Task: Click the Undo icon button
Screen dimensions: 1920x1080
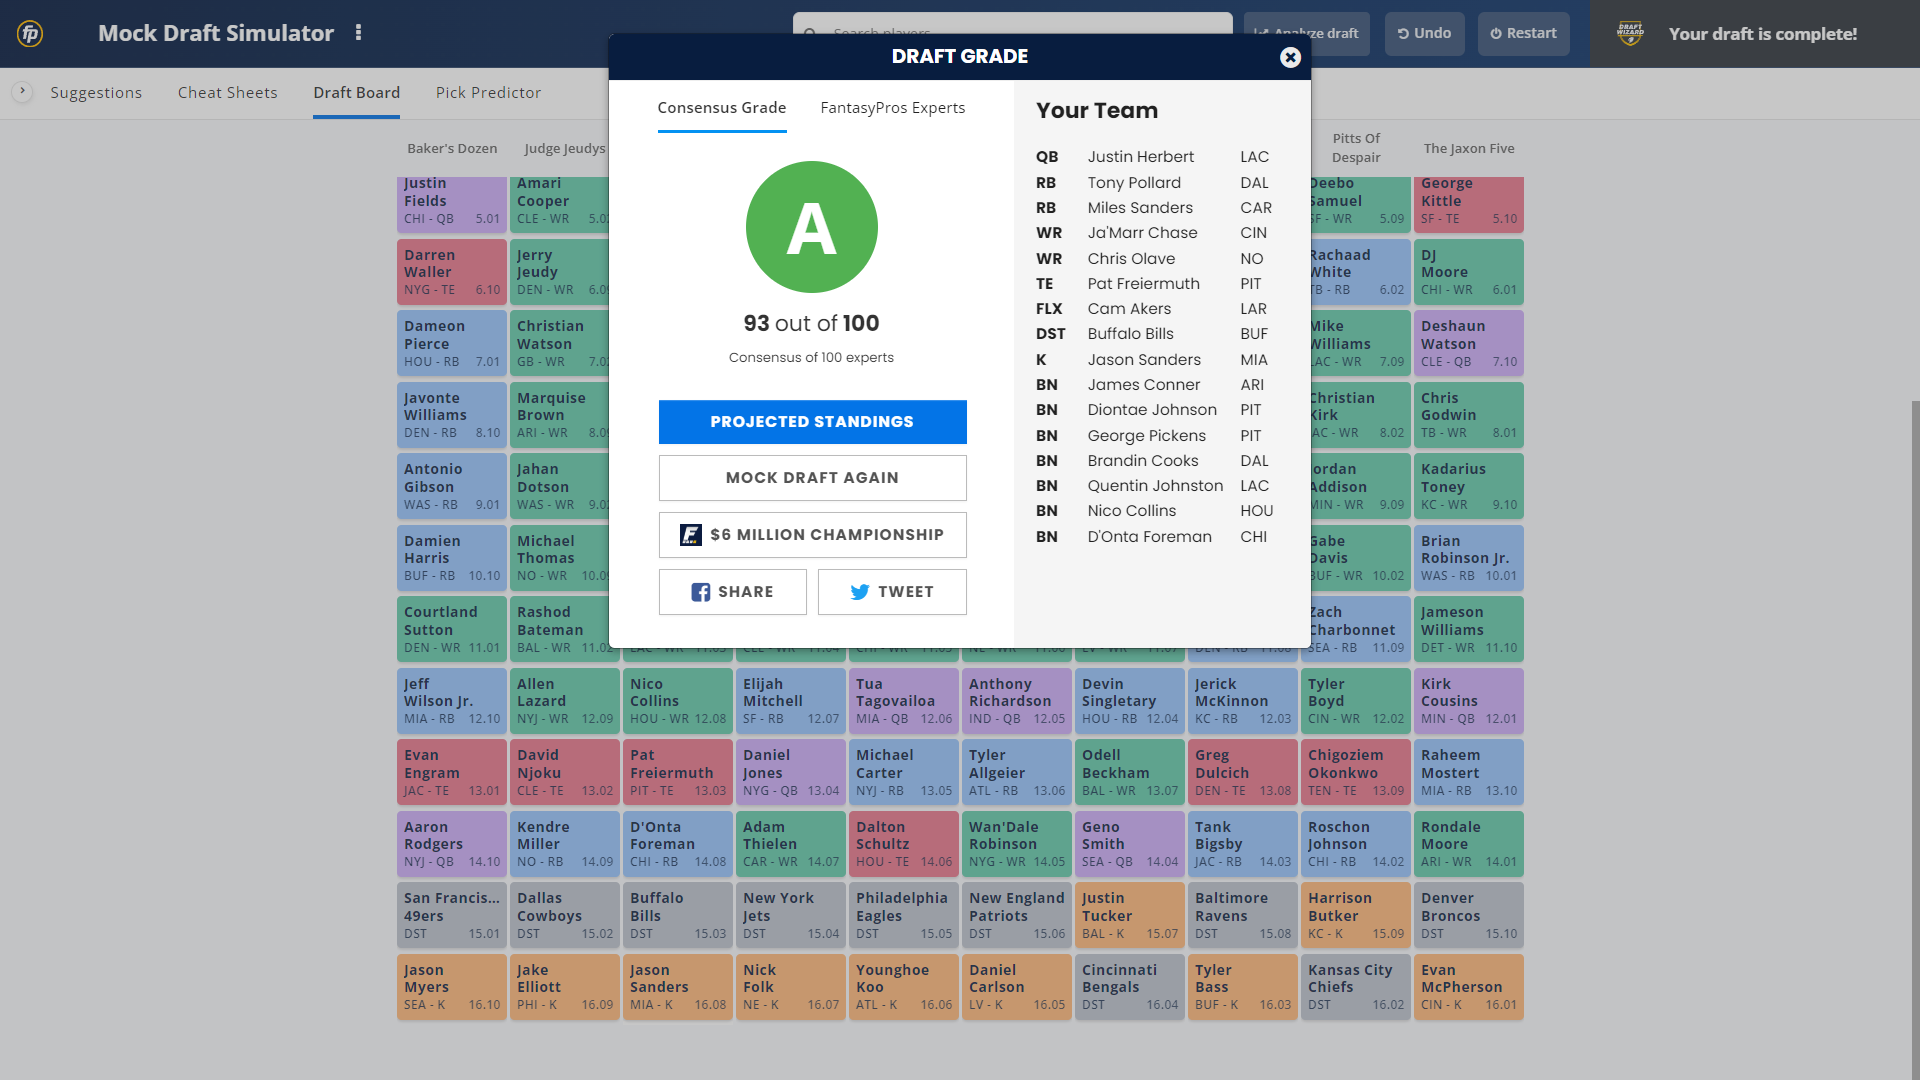Action: tap(1424, 33)
